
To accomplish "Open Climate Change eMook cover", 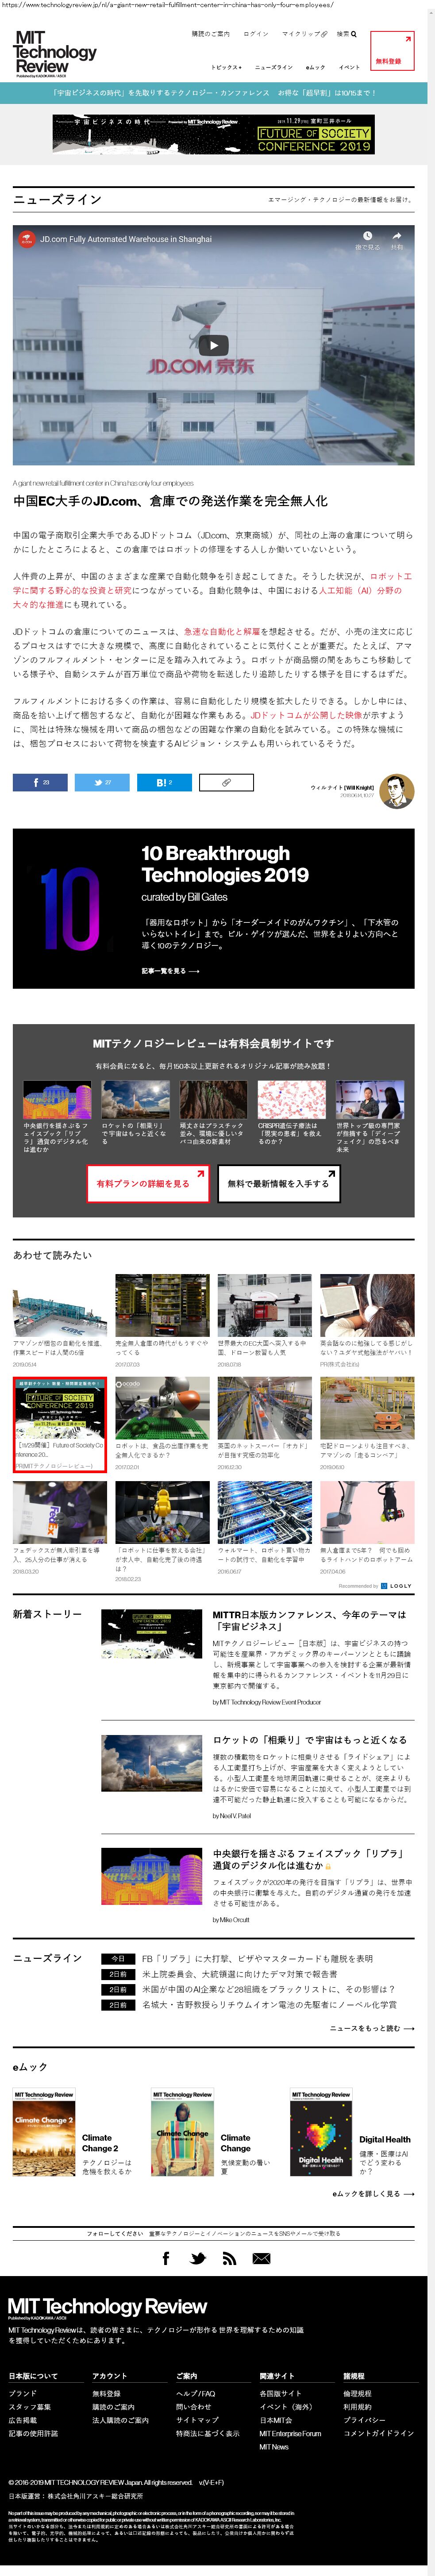I will 182,2132.
